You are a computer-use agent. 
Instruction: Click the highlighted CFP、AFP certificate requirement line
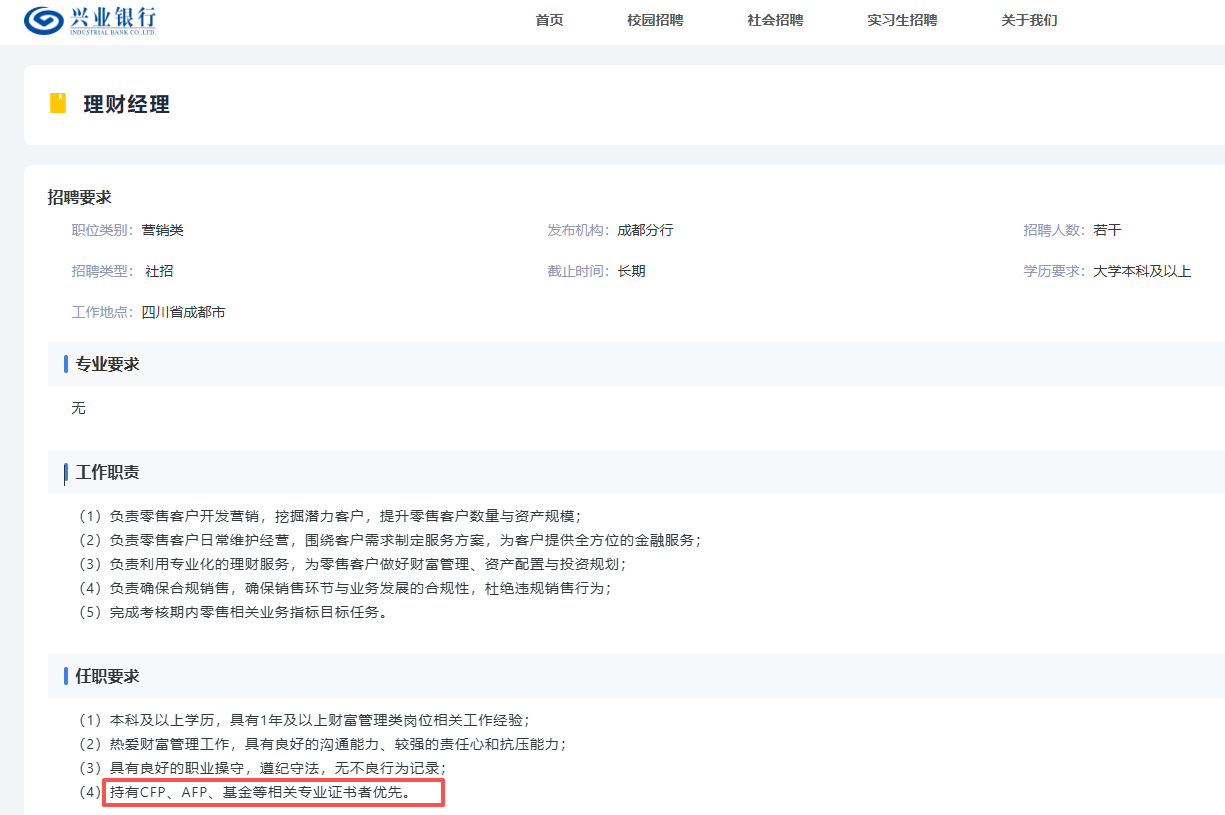pyautogui.click(x=273, y=793)
